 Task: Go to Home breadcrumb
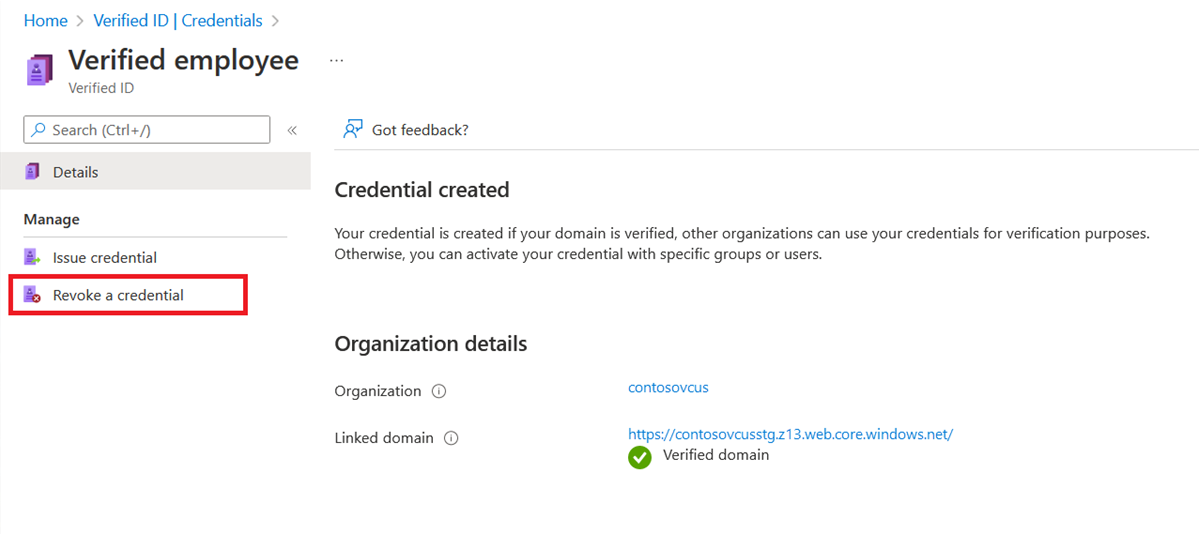pyautogui.click(x=46, y=21)
